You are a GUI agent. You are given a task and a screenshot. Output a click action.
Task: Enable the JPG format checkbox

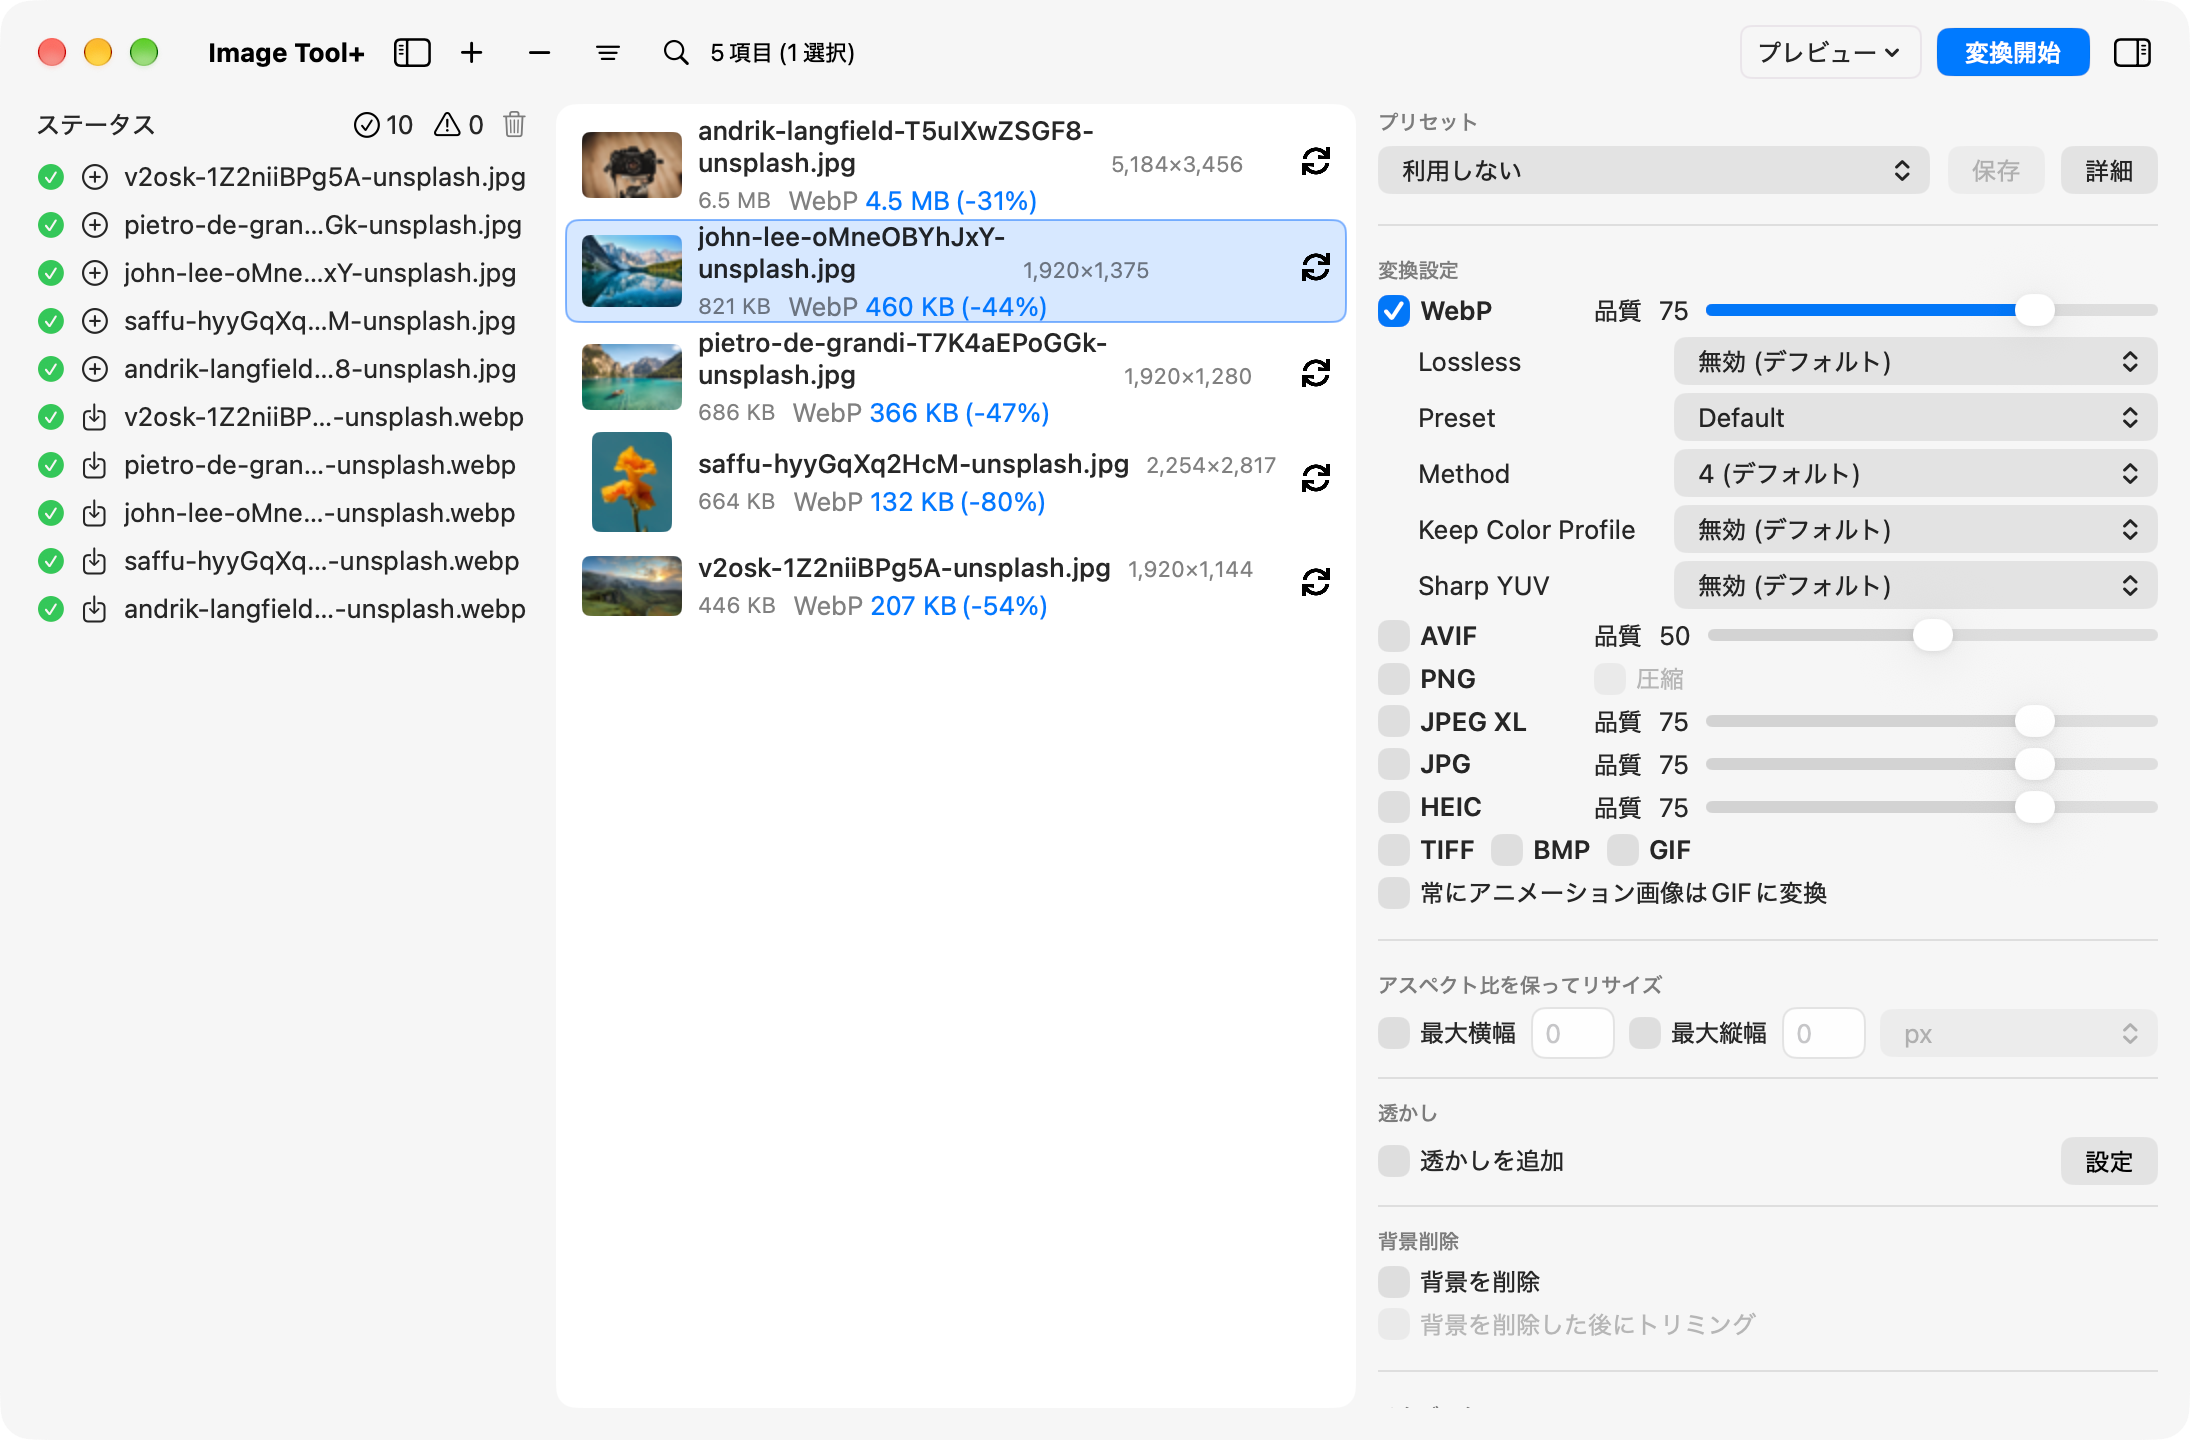[1394, 764]
